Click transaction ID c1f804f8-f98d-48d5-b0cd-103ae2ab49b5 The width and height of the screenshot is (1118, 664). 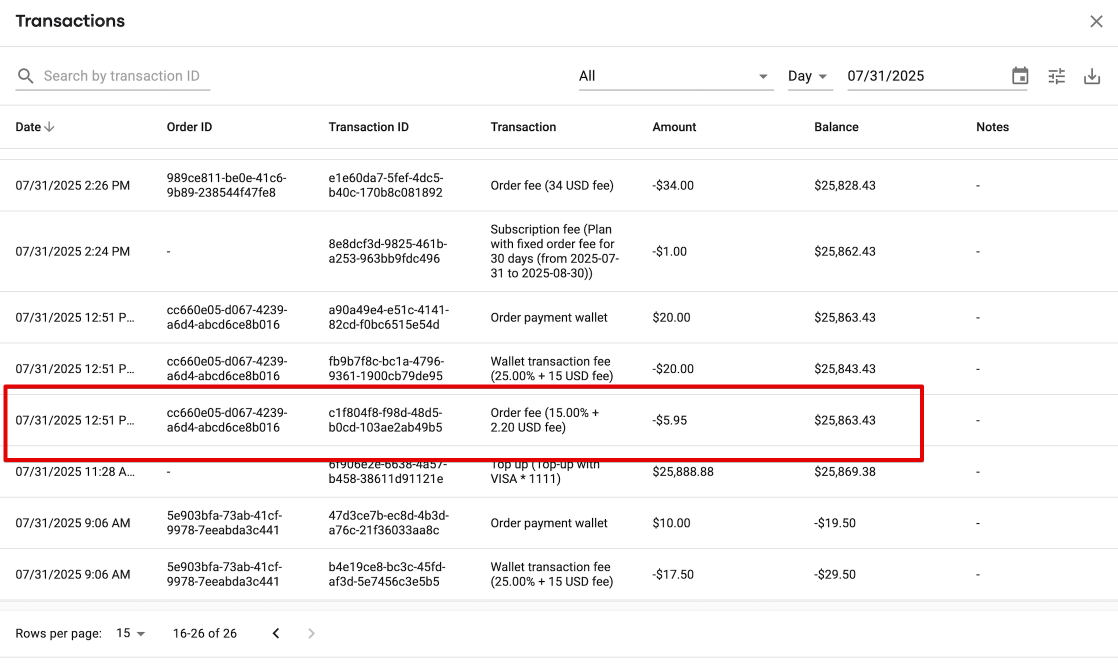click(x=386, y=420)
